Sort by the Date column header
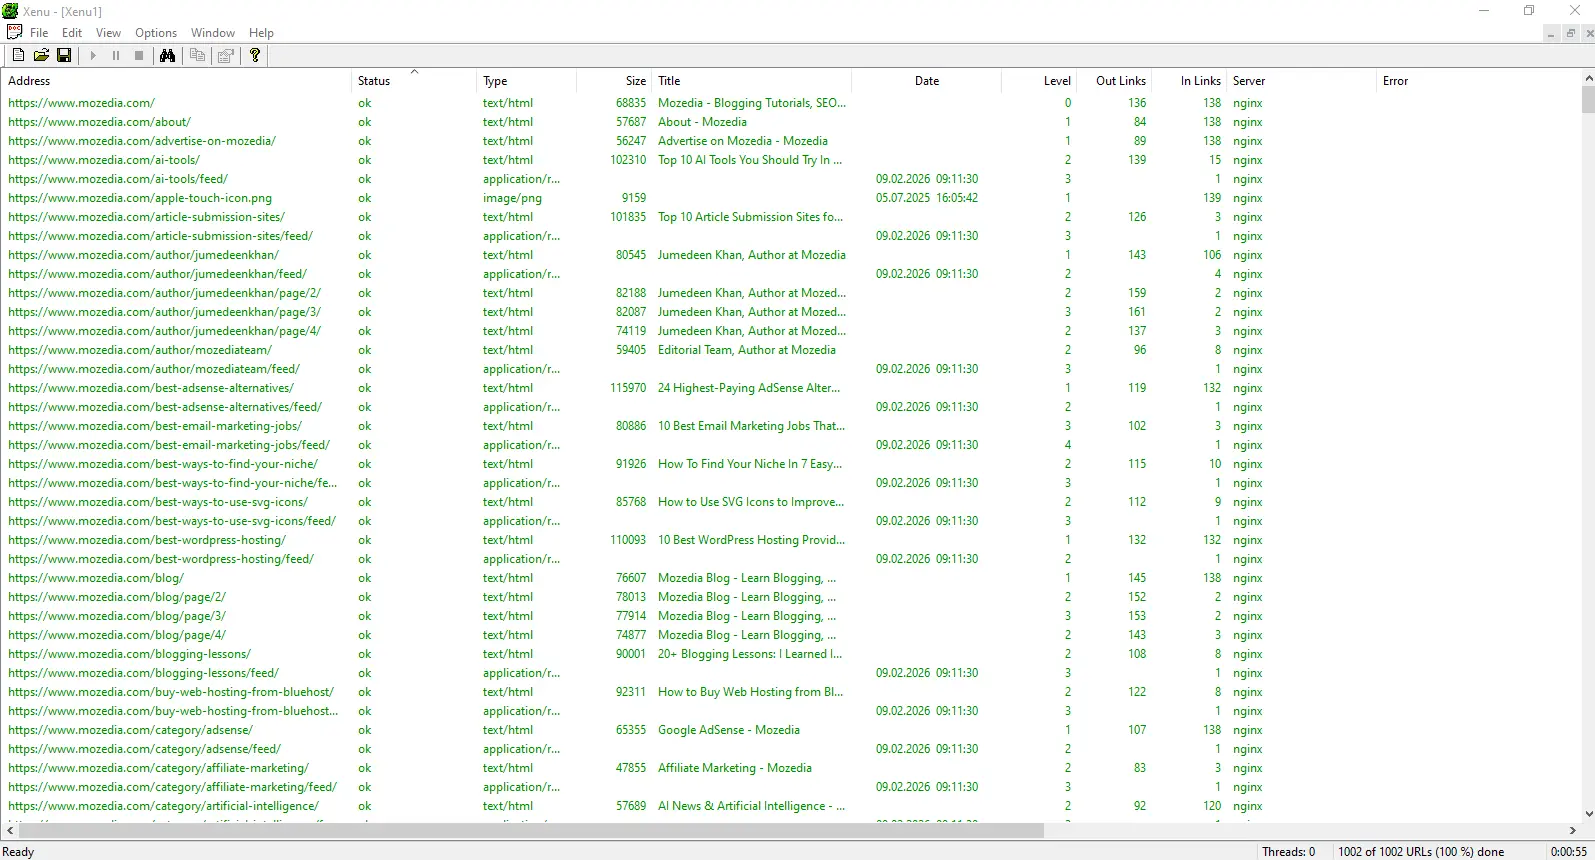 pyautogui.click(x=927, y=81)
